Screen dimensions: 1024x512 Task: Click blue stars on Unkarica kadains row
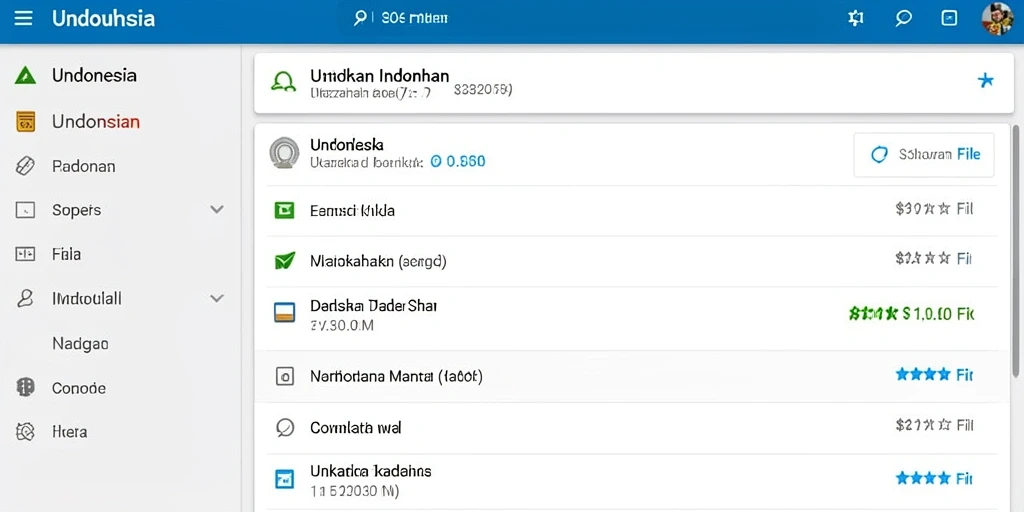coord(923,479)
